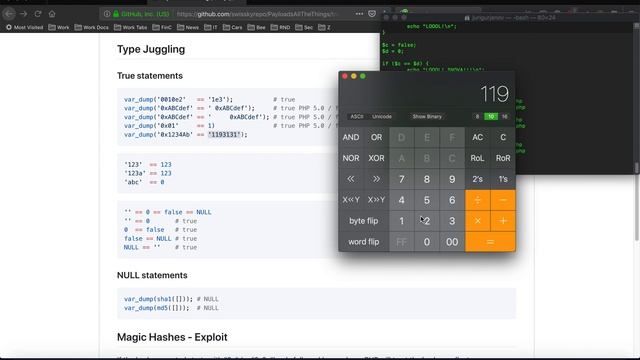Open the Z bookmarks folder

click(324, 27)
